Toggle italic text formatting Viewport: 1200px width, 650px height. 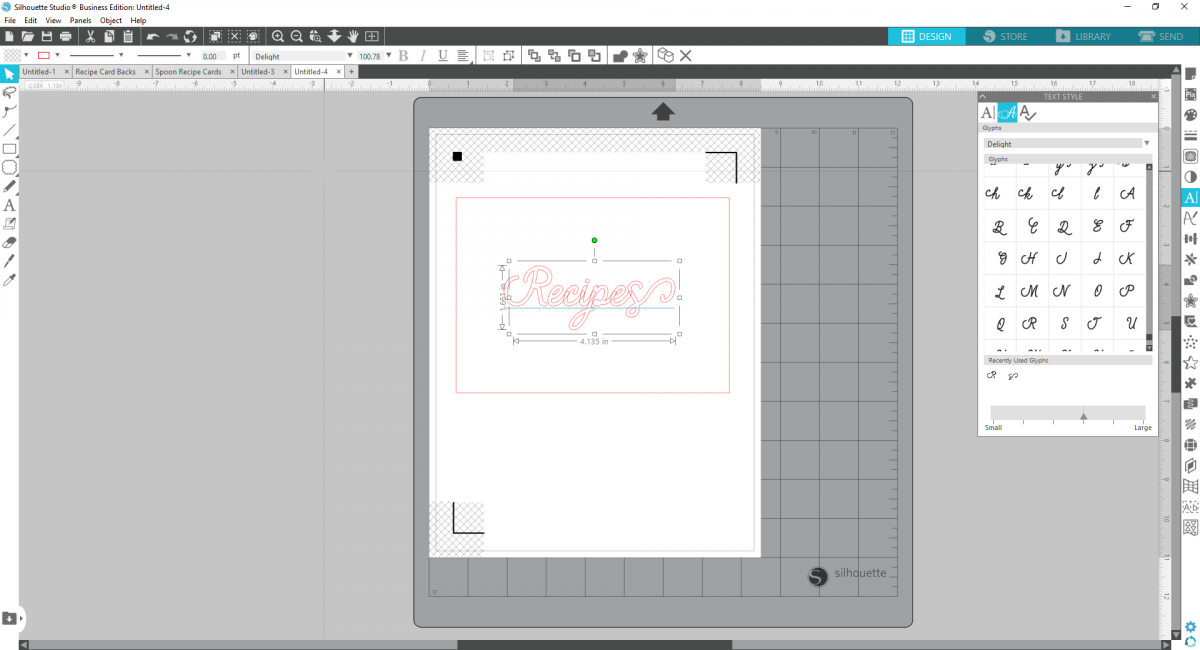coord(423,56)
